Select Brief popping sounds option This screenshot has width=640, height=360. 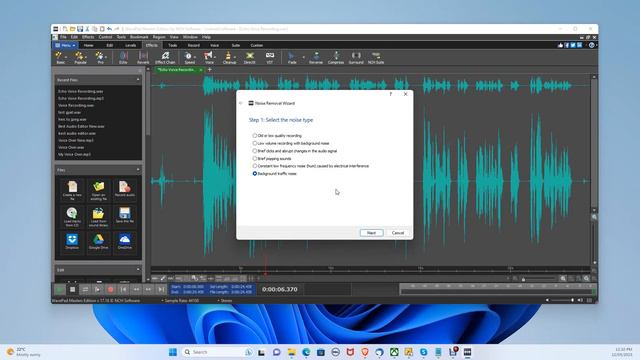tap(272, 158)
